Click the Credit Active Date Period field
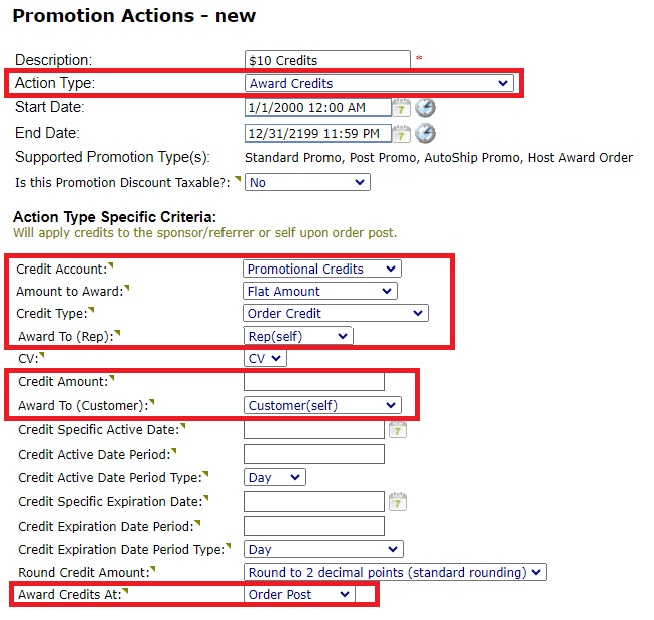 coord(314,454)
